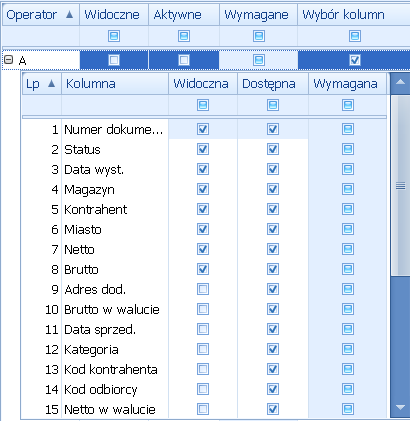Image resolution: width=410 pixels, height=421 pixels.
Task: Check Aktywne for operator A
Action: 184,60
